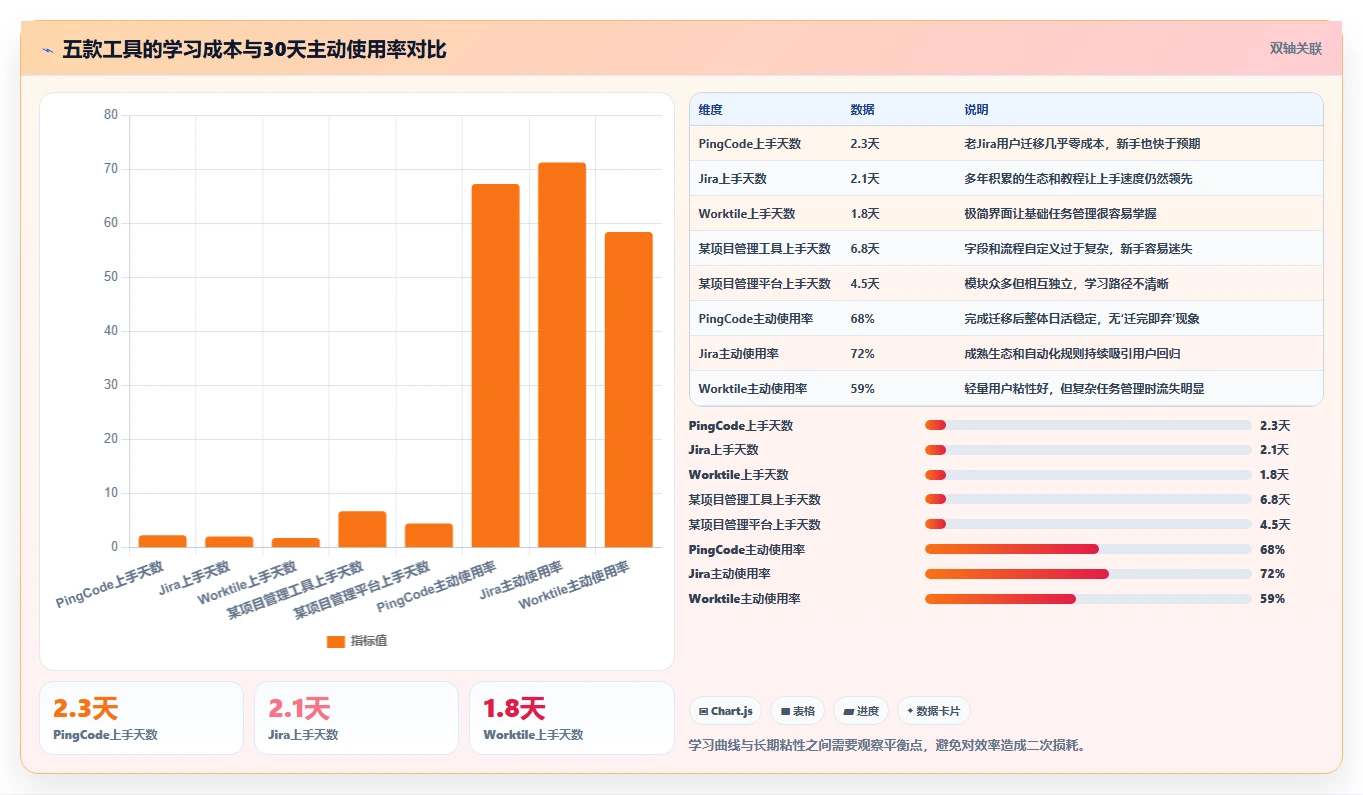
Task: Click the 72% table data cell
Action: [x=862, y=354]
